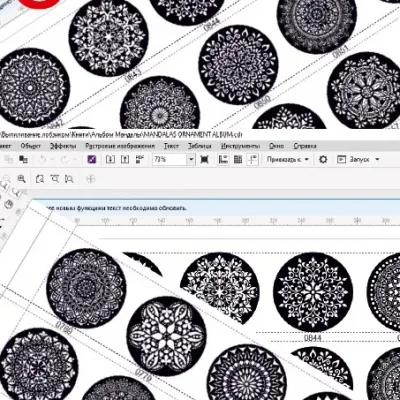The width and height of the screenshot is (400, 400).
Task: Click the 0770 label on the rotated page
Action: click(x=143, y=376)
